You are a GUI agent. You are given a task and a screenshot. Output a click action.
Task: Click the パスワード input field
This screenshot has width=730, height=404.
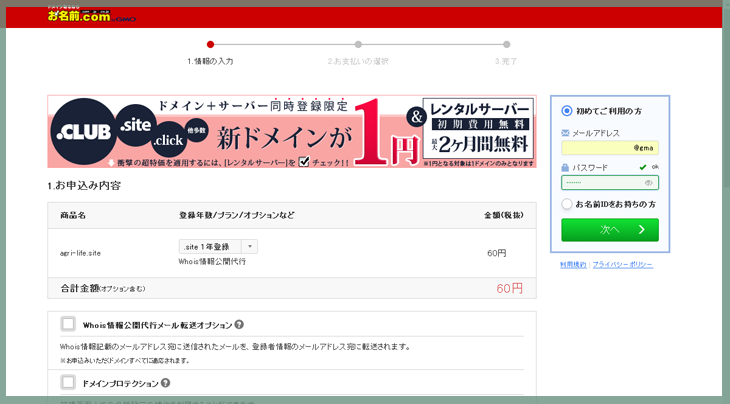point(610,182)
